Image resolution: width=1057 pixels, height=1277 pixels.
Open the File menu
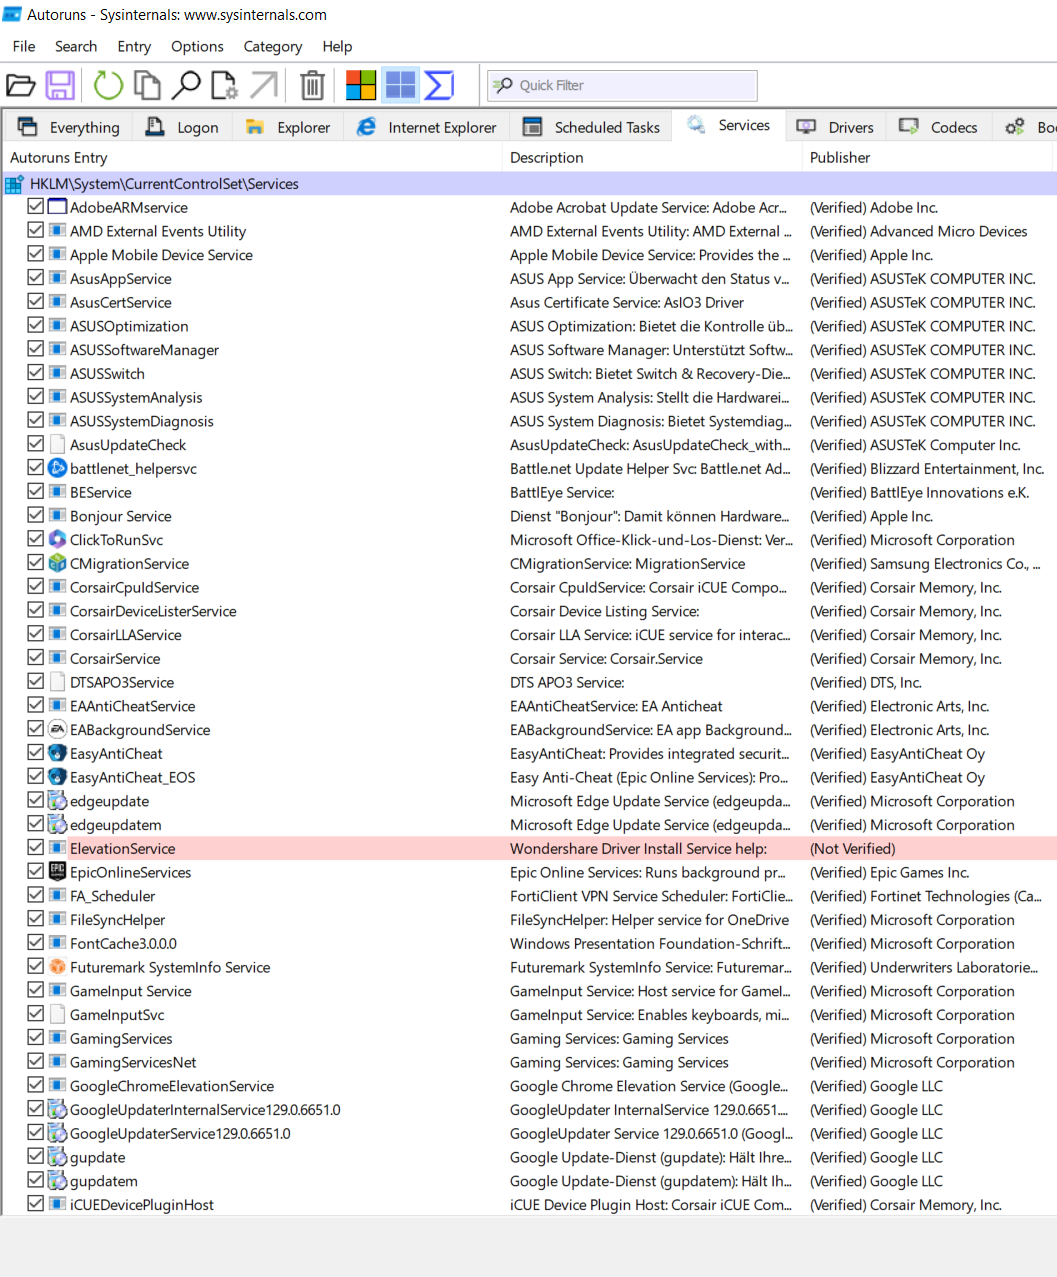coord(24,46)
